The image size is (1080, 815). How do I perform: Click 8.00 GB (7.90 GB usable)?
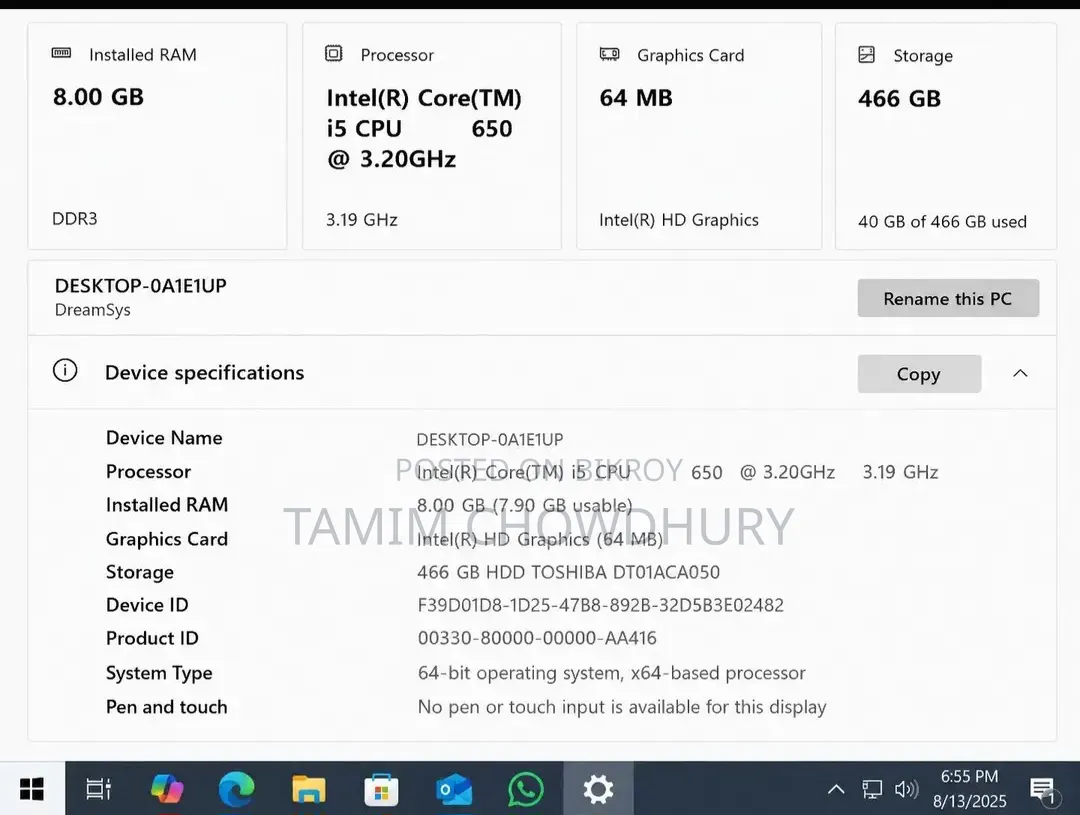pyautogui.click(x=525, y=506)
